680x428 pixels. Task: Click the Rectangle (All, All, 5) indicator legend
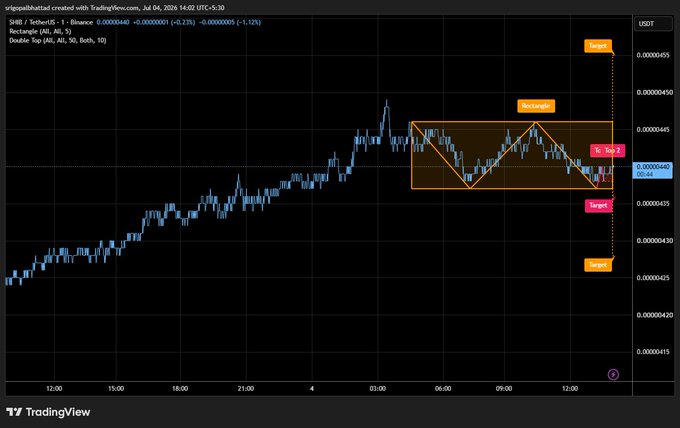[40, 31]
